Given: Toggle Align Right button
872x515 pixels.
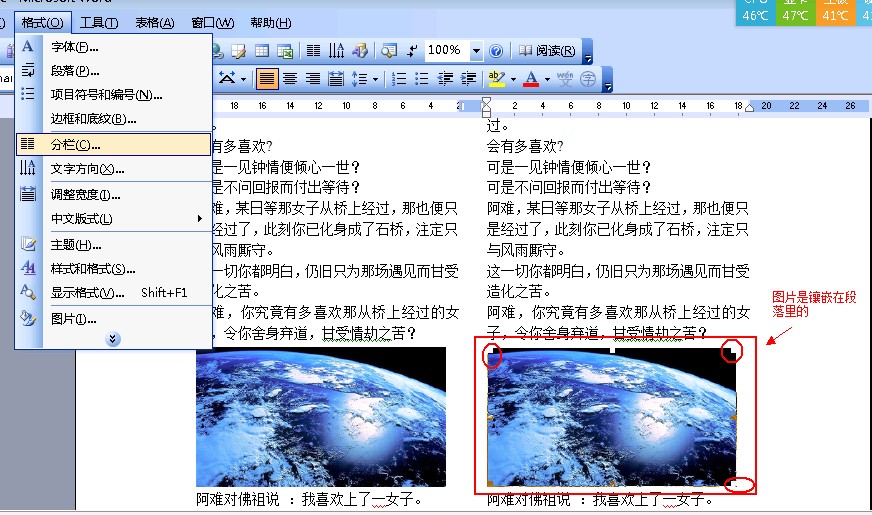Looking at the screenshot, I should pyautogui.click(x=313, y=79).
